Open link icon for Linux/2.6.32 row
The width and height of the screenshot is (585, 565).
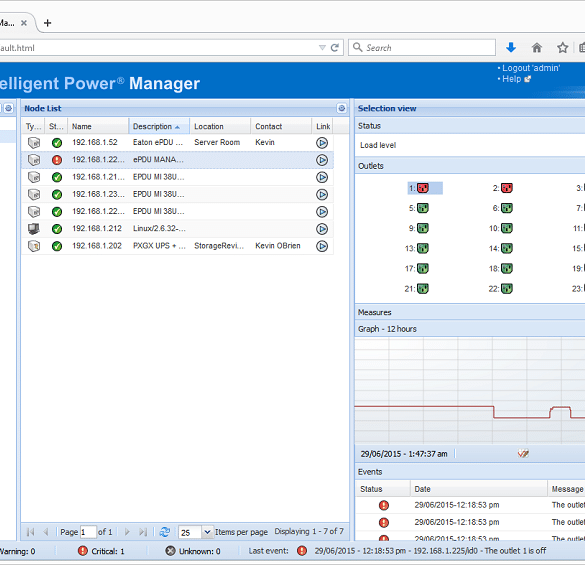322,228
